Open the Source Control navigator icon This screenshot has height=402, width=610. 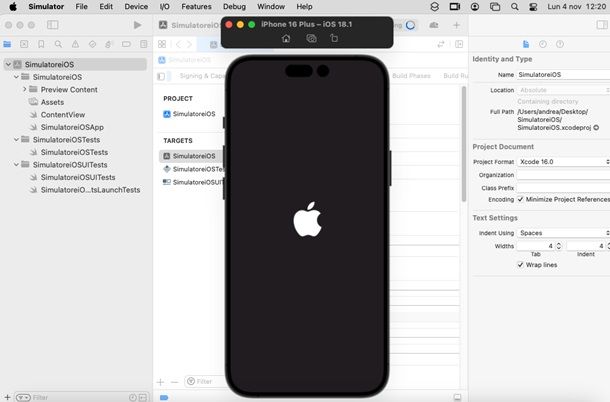tap(24, 44)
